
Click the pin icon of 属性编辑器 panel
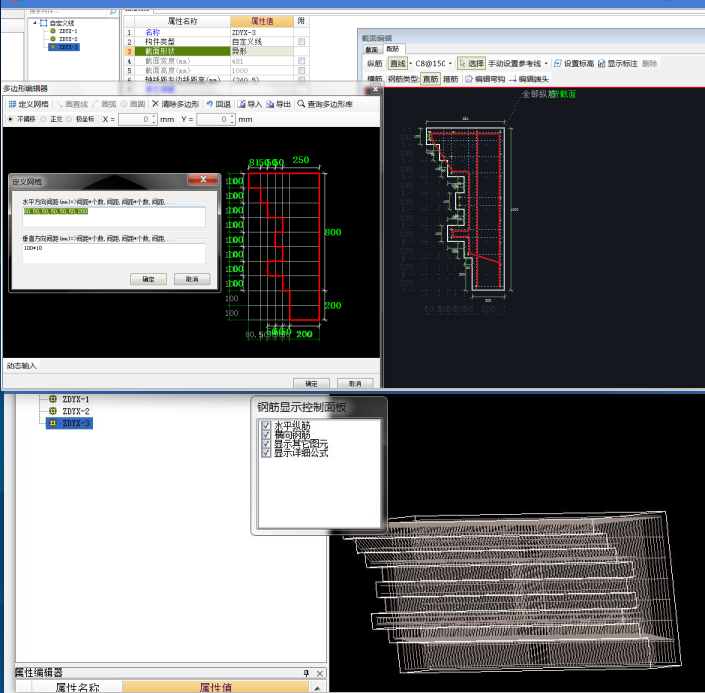click(306, 673)
